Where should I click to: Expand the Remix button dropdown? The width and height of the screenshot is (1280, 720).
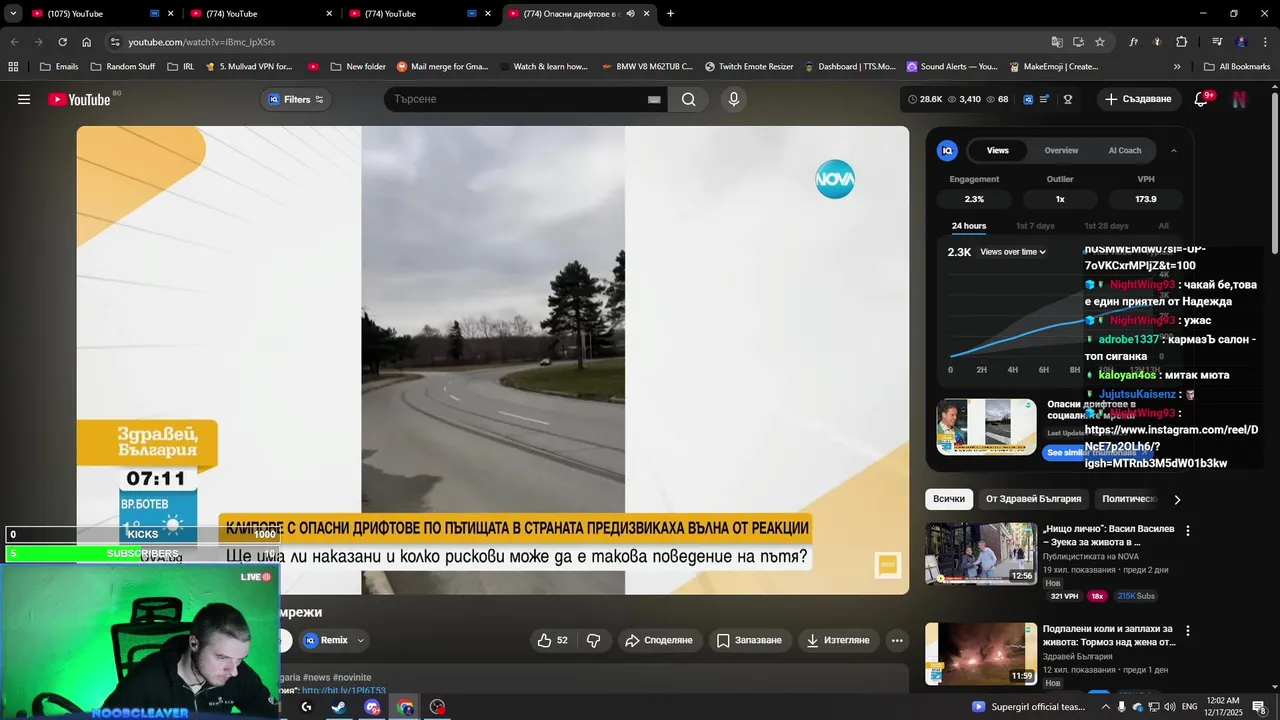tap(360, 640)
